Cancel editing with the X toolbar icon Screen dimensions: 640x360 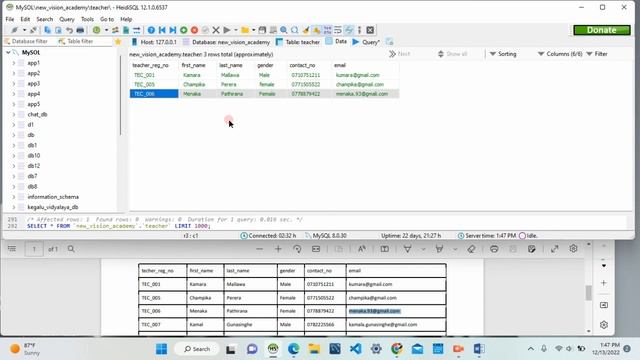click(216, 30)
